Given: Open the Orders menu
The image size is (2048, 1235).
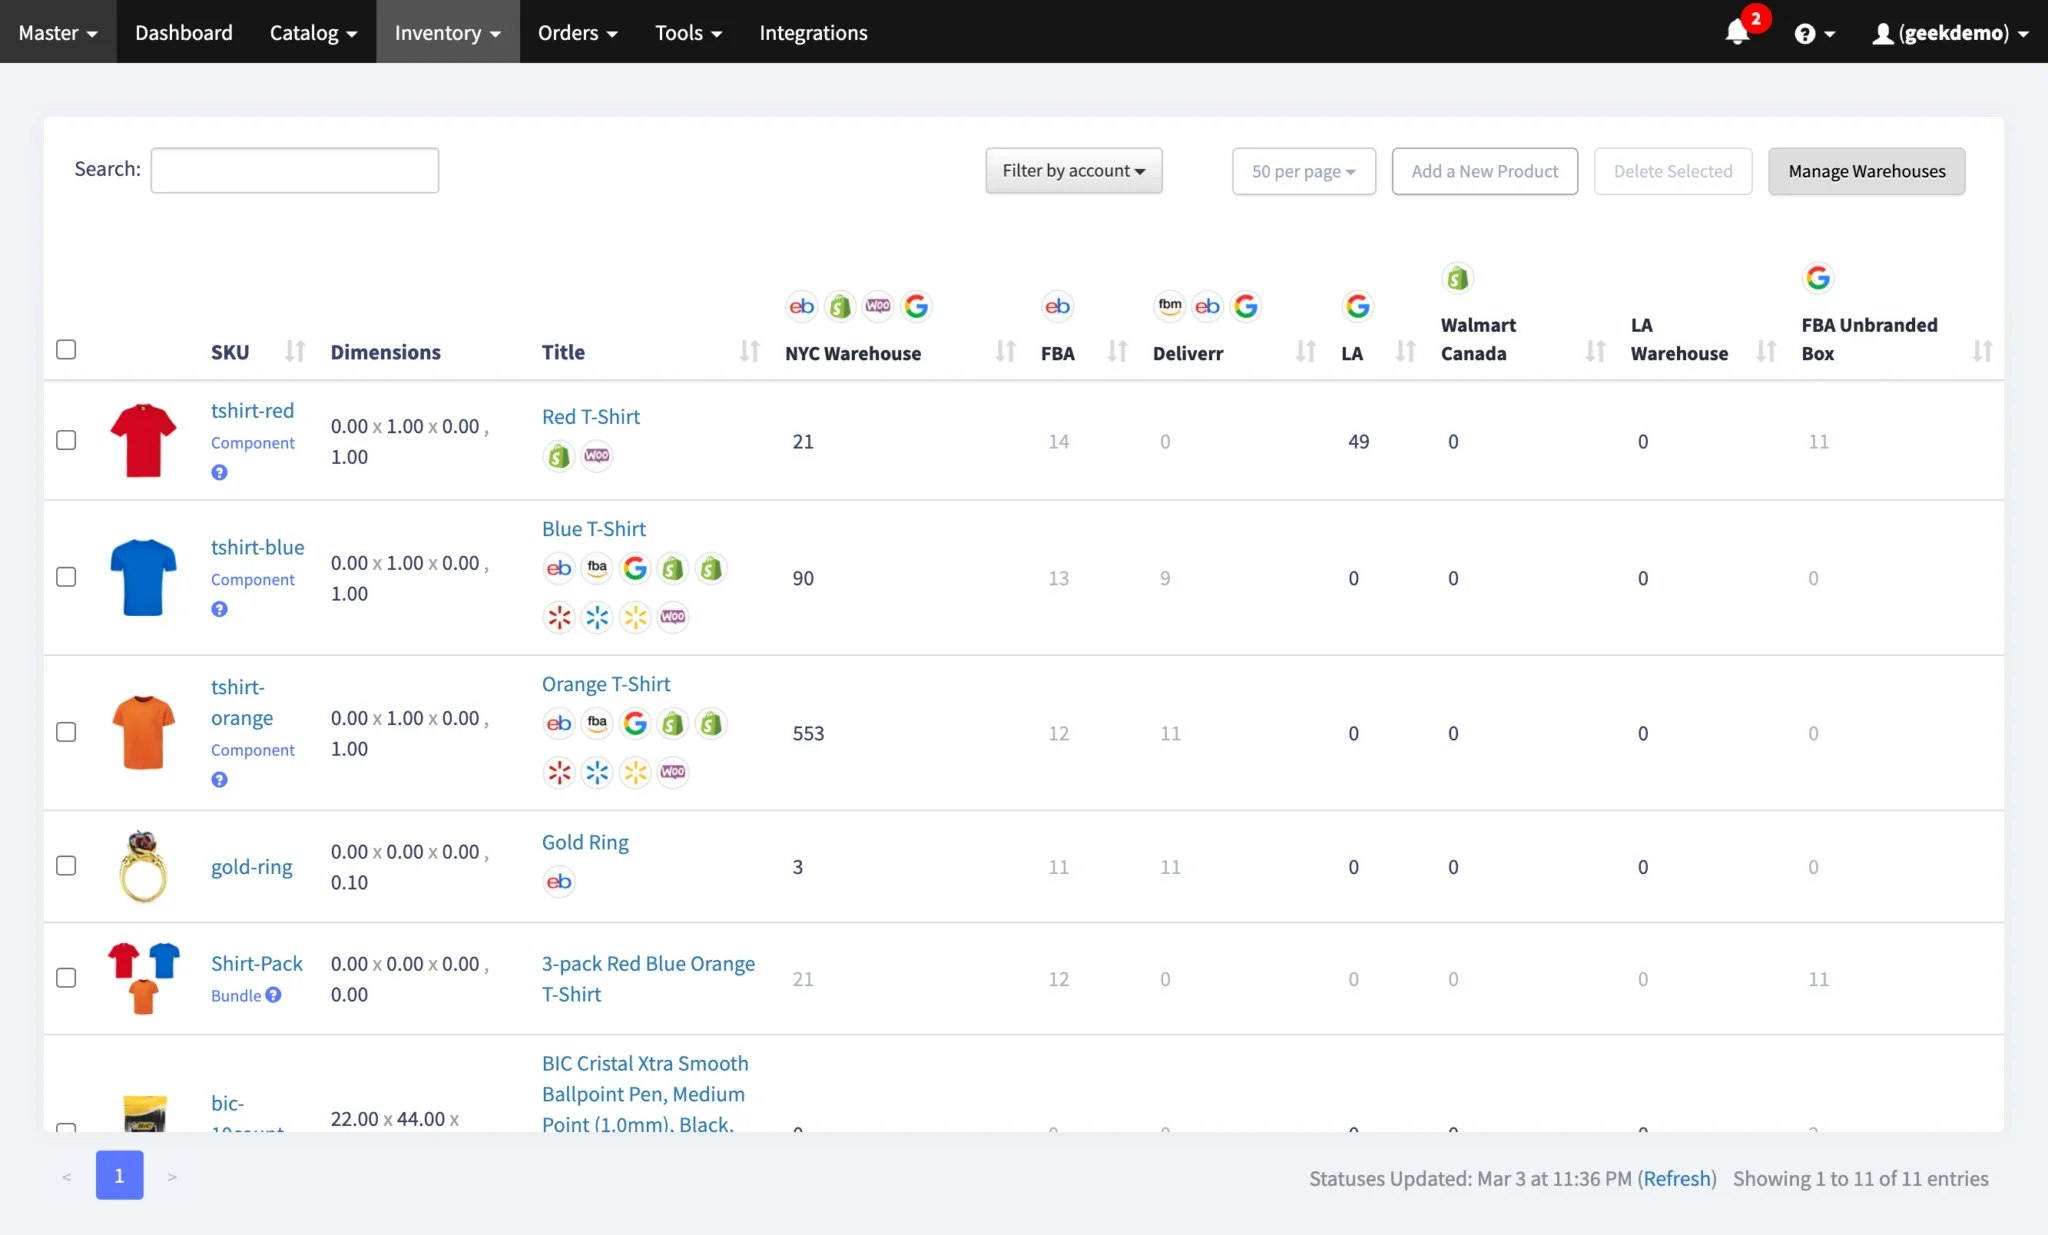Looking at the screenshot, I should pyautogui.click(x=577, y=33).
